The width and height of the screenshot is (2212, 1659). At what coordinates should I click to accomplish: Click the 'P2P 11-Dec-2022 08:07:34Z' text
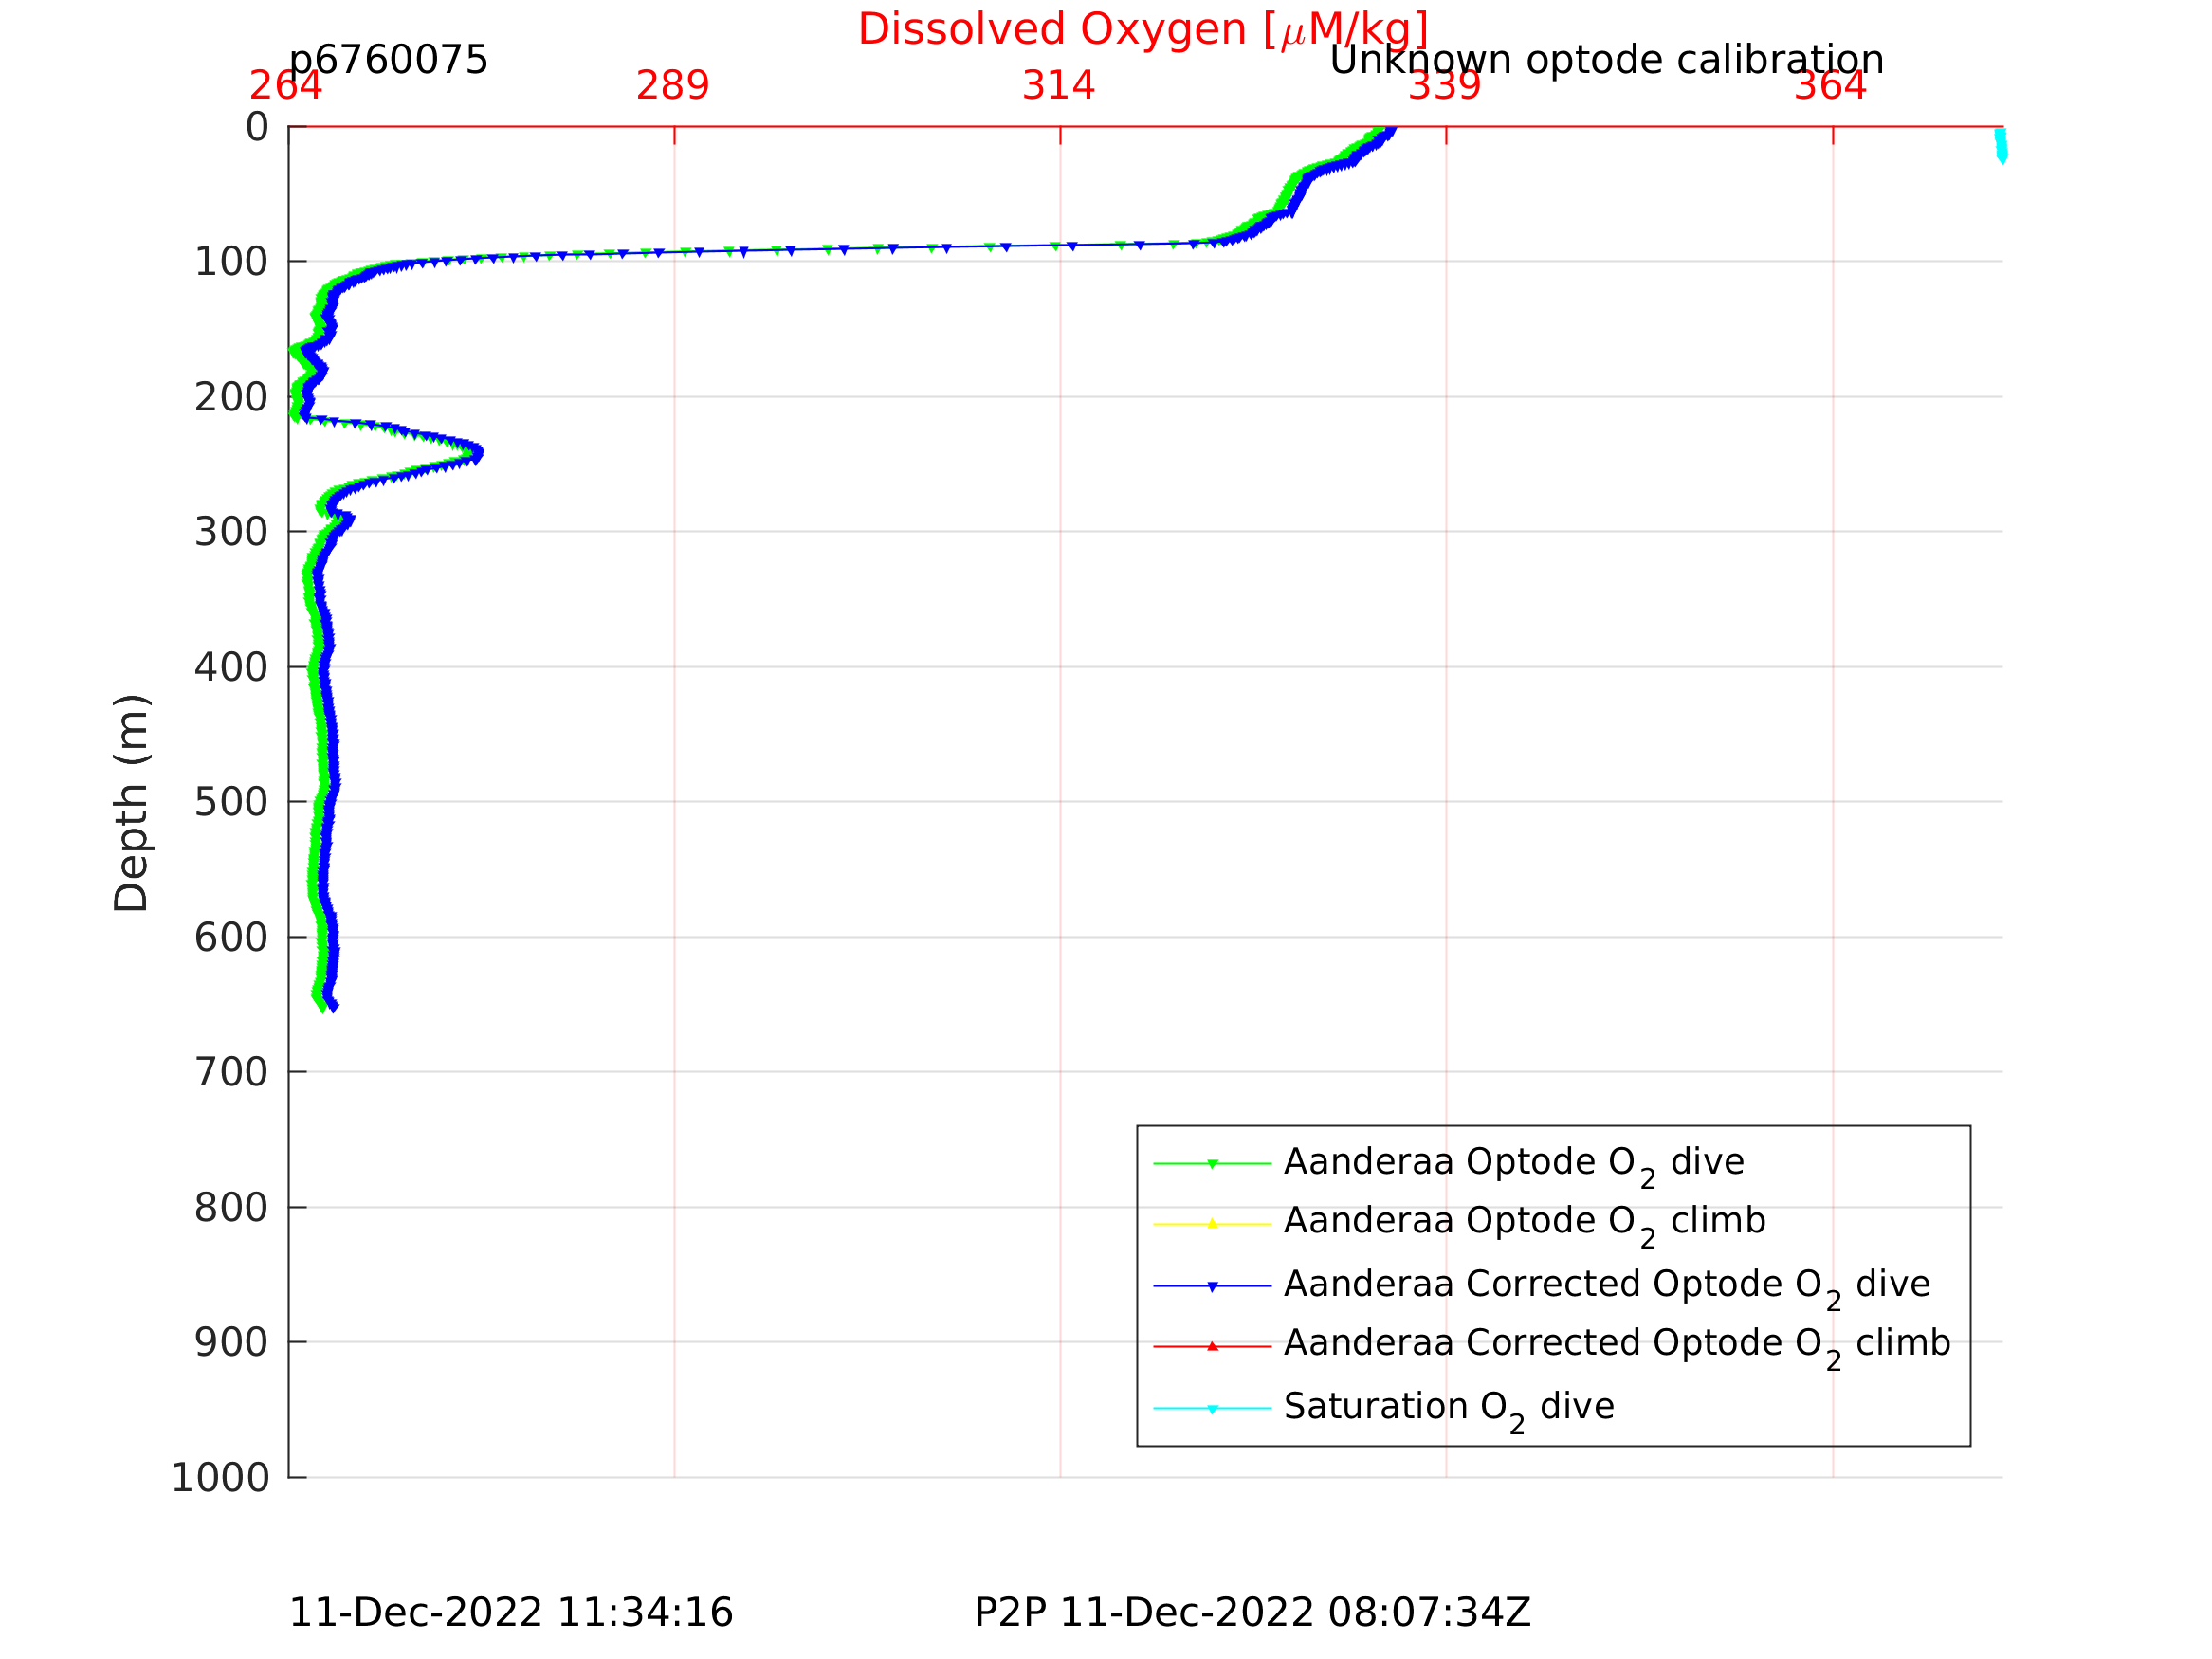(x=1252, y=1613)
